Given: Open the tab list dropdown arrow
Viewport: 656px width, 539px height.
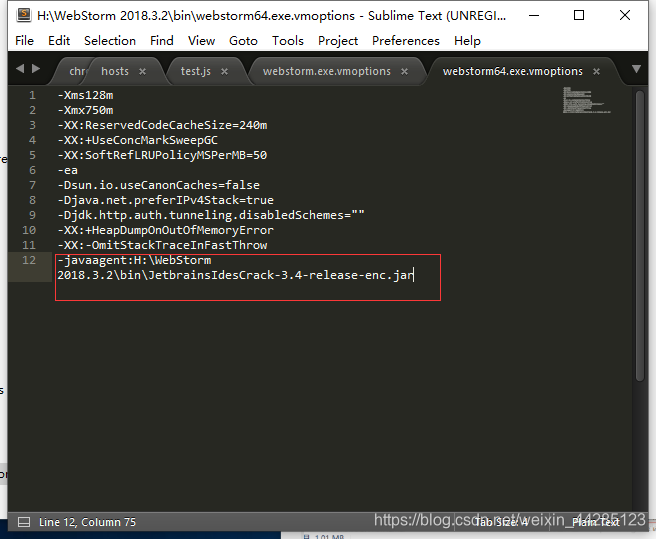Looking at the screenshot, I should point(636,69).
